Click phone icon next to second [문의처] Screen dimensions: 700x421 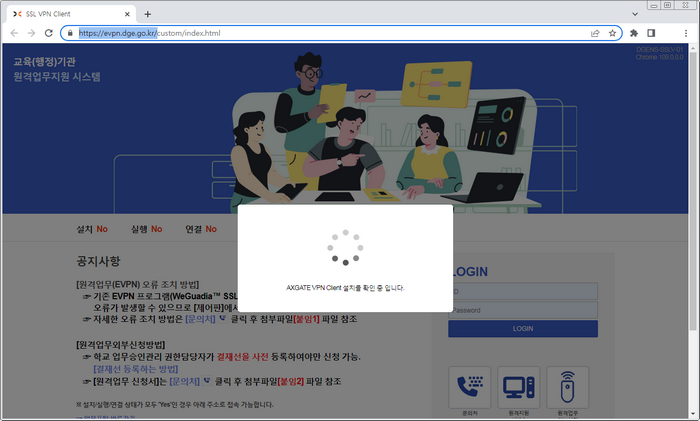point(207,381)
